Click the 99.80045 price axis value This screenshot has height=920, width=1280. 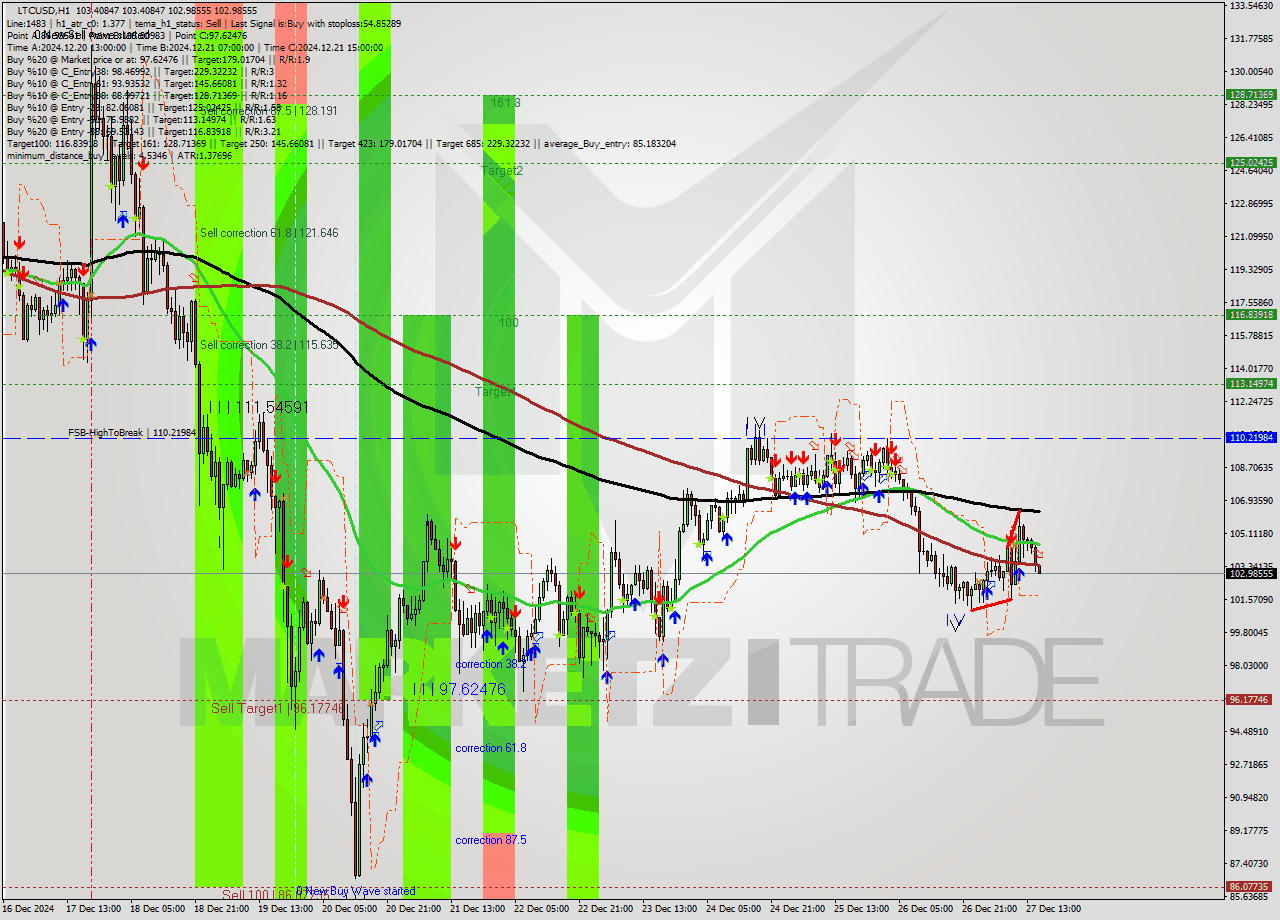click(x=1251, y=633)
